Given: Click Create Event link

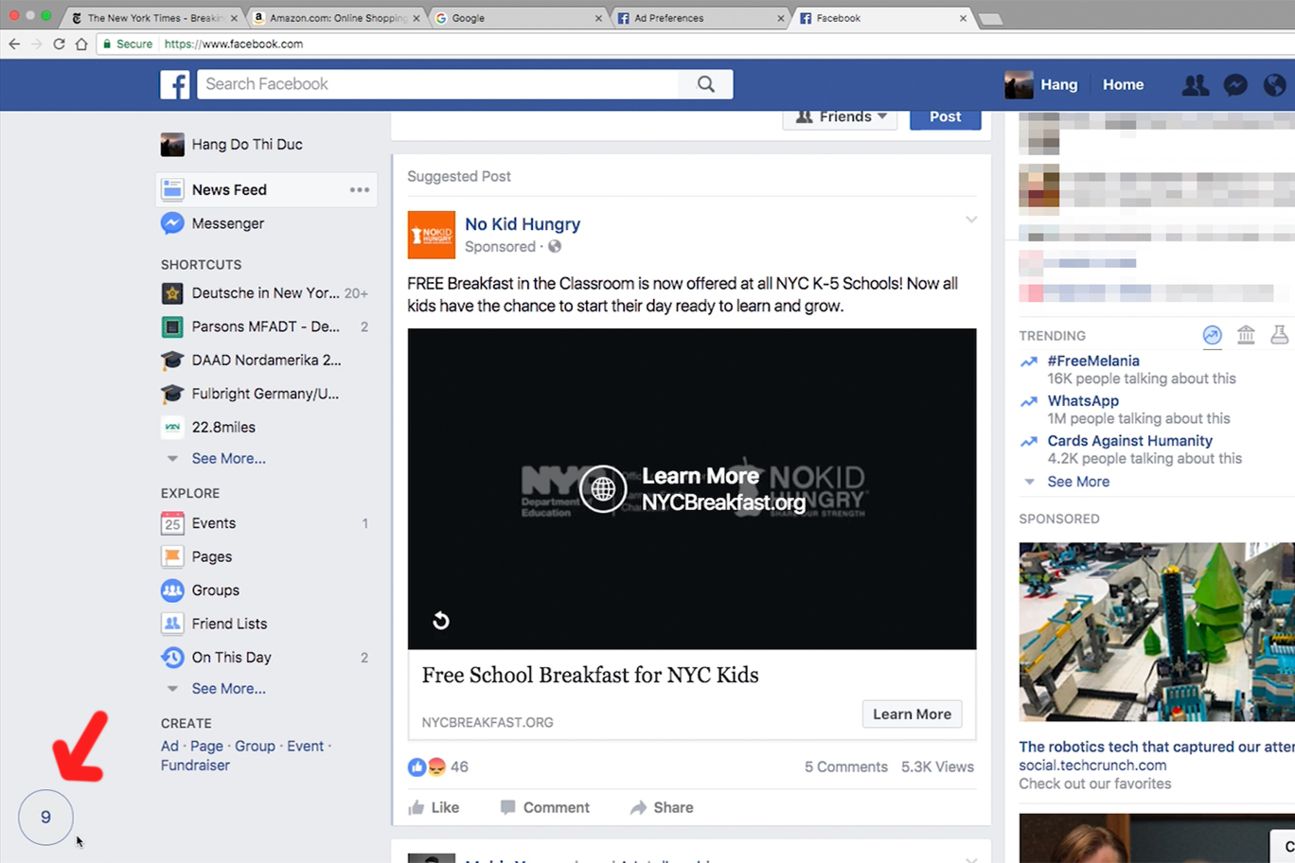Looking at the screenshot, I should coord(305,746).
